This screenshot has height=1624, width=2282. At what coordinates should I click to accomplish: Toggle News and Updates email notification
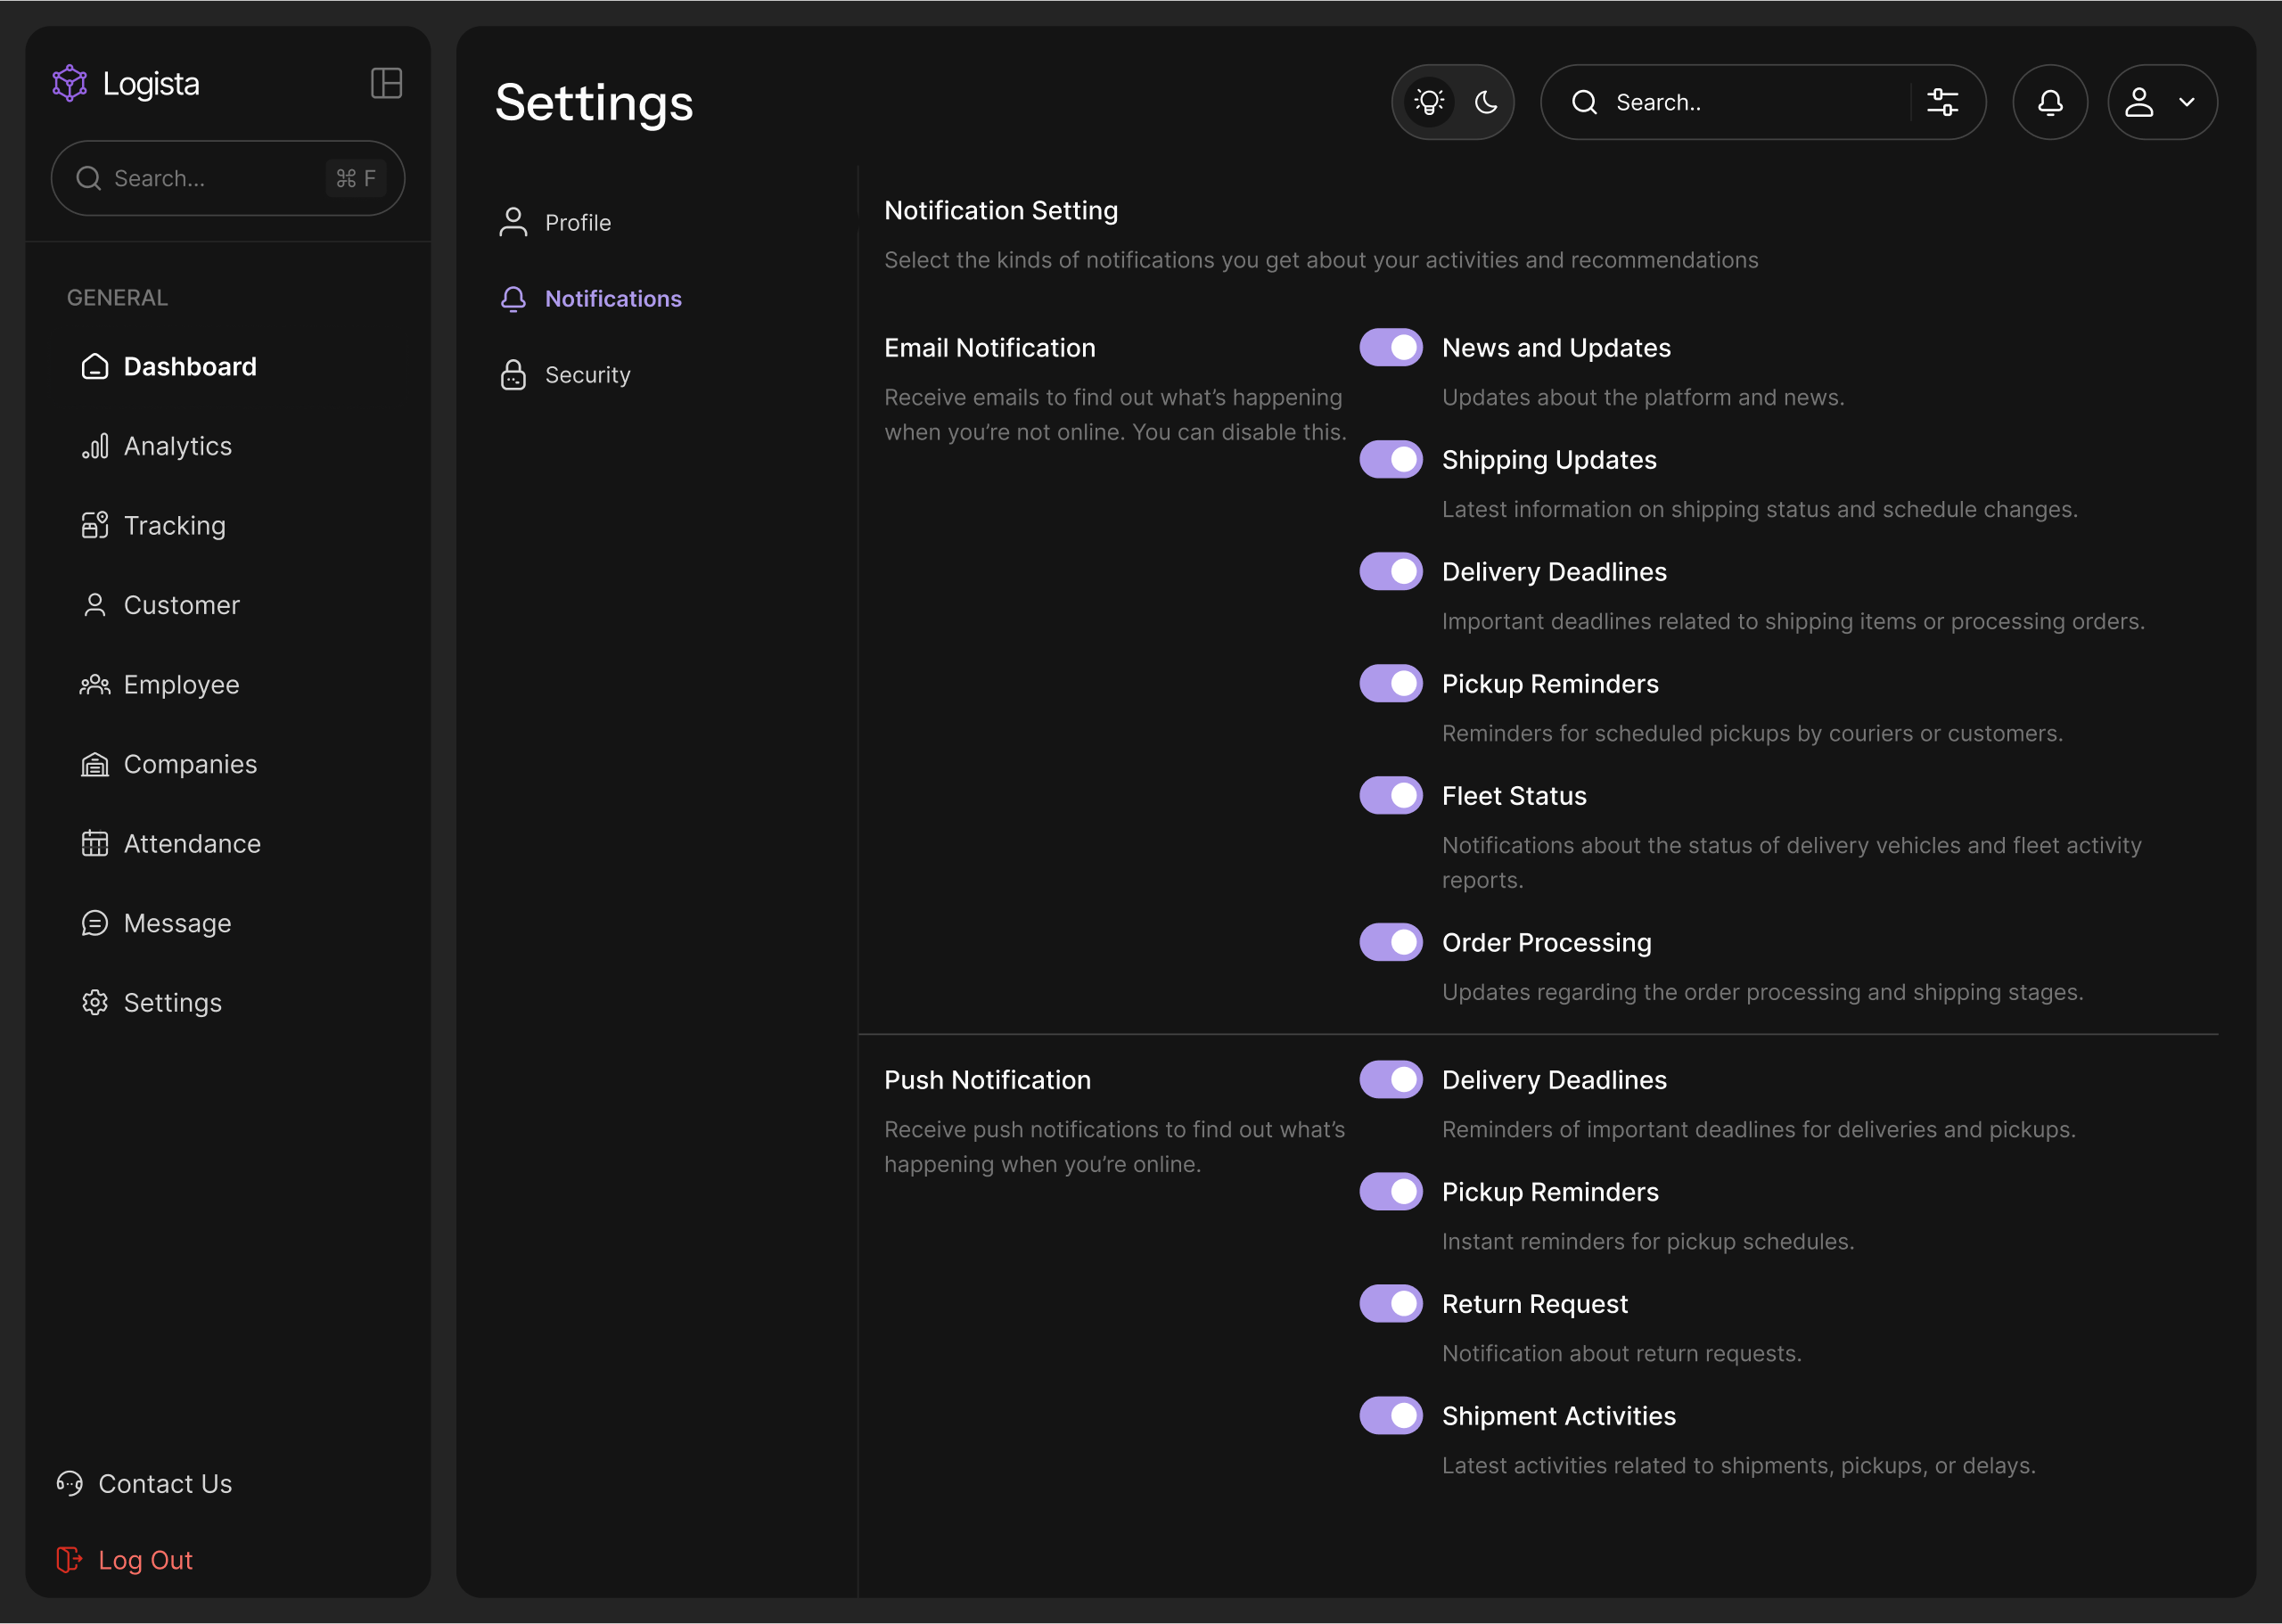1391,347
